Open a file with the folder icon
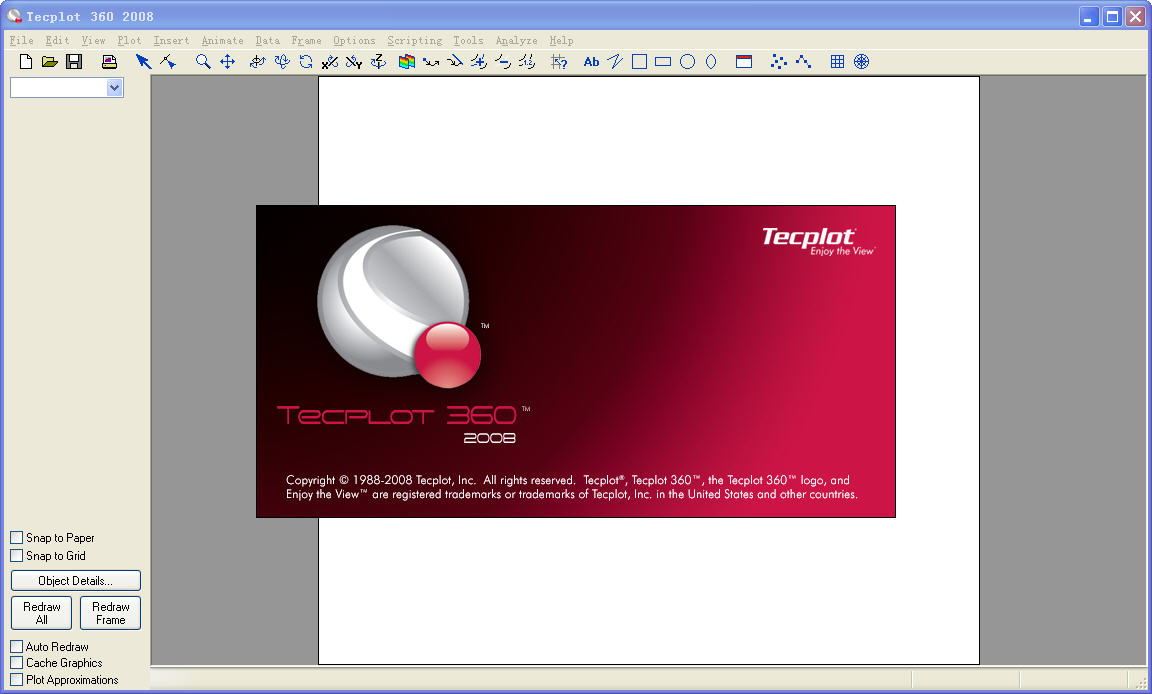 point(49,62)
